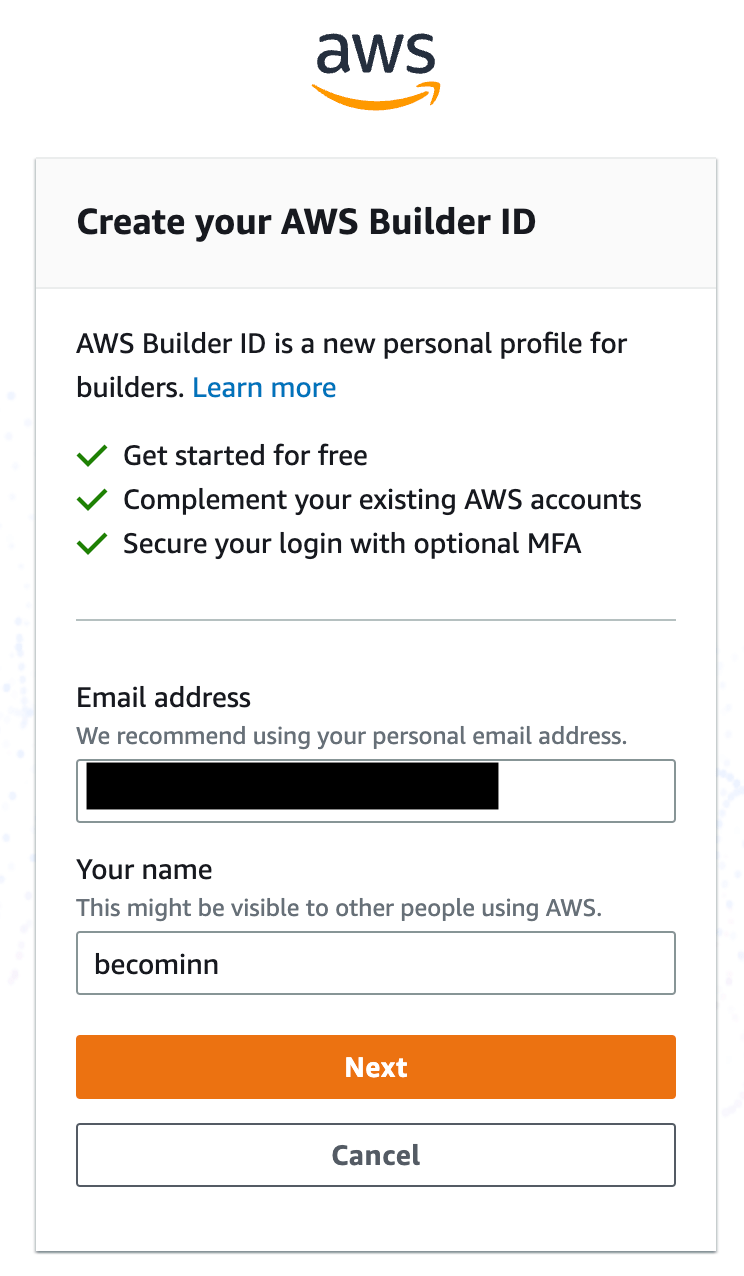Click the Complement your existing AWS accounts item
The image size is (744, 1276).
pyautogui.click(x=381, y=499)
